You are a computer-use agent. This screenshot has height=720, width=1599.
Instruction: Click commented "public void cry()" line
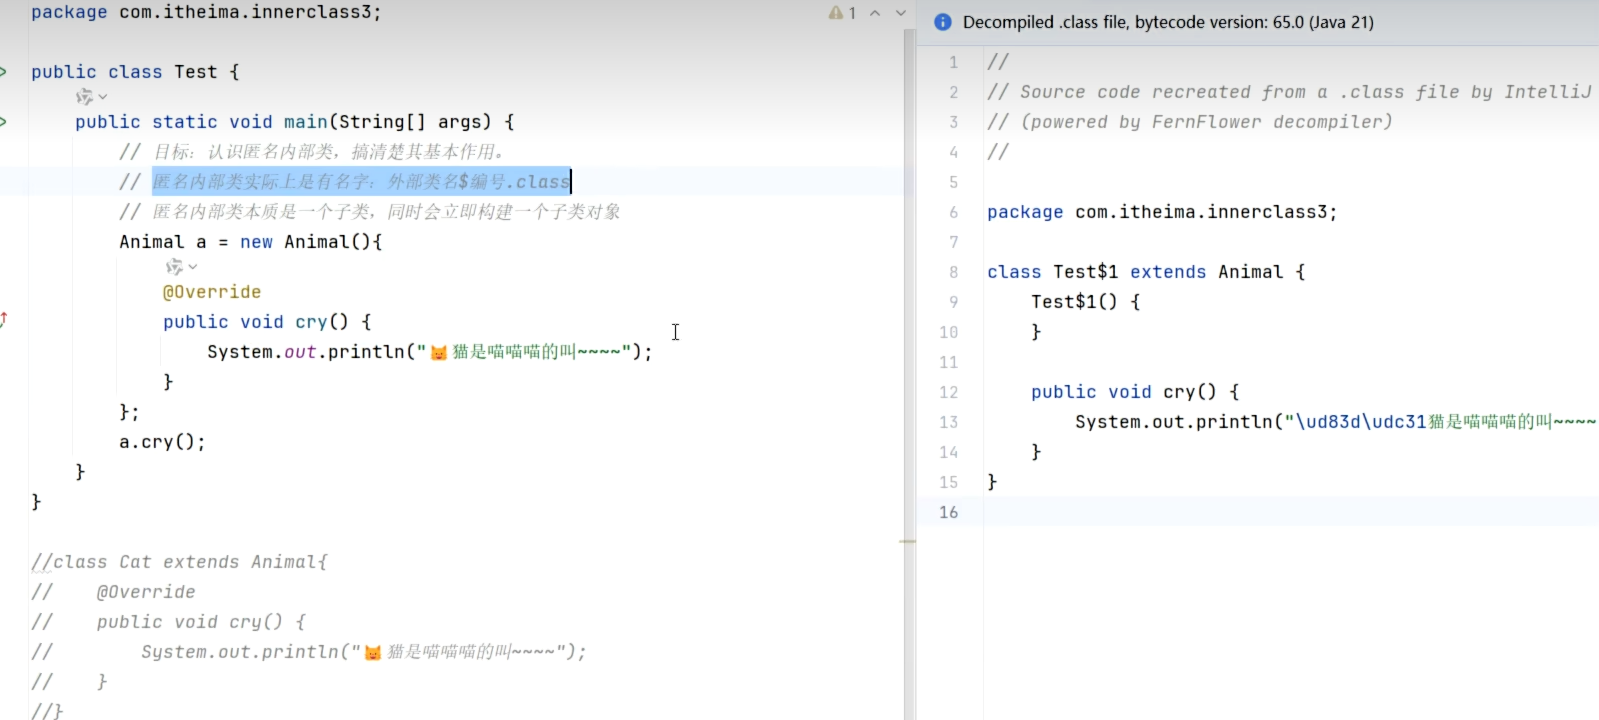point(168,622)
